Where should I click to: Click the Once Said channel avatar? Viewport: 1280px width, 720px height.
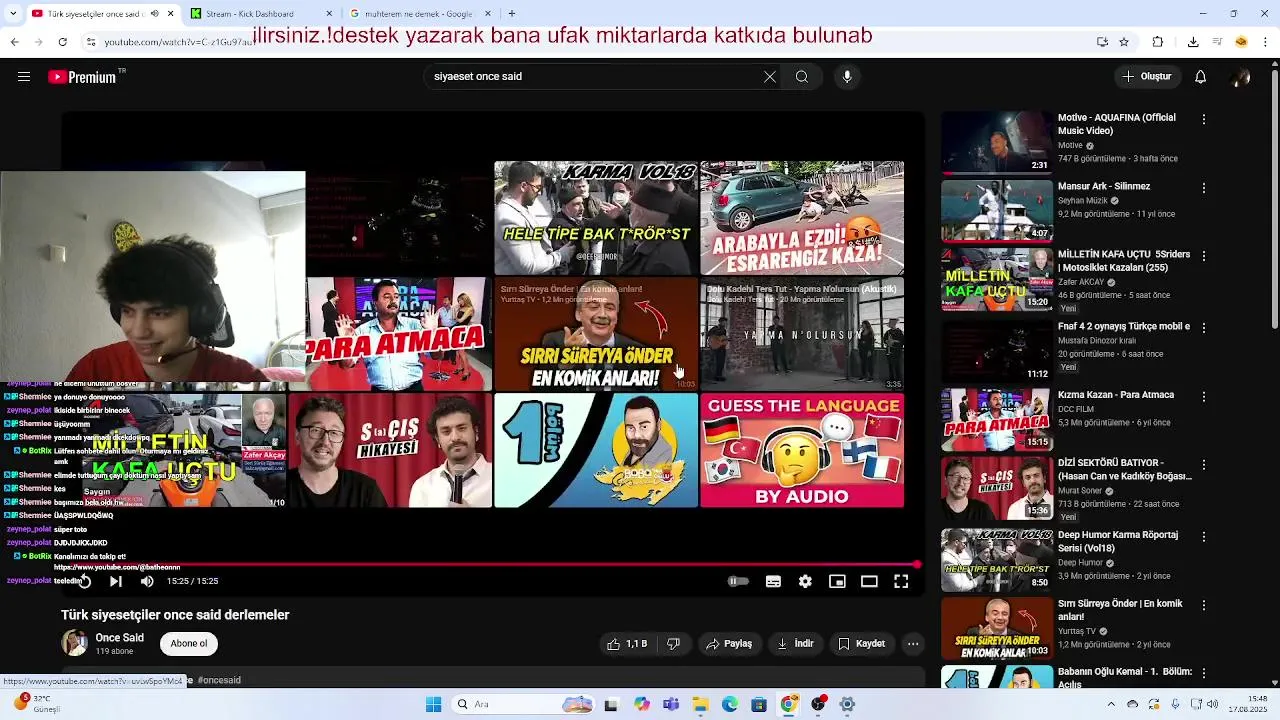pos(74,643)
